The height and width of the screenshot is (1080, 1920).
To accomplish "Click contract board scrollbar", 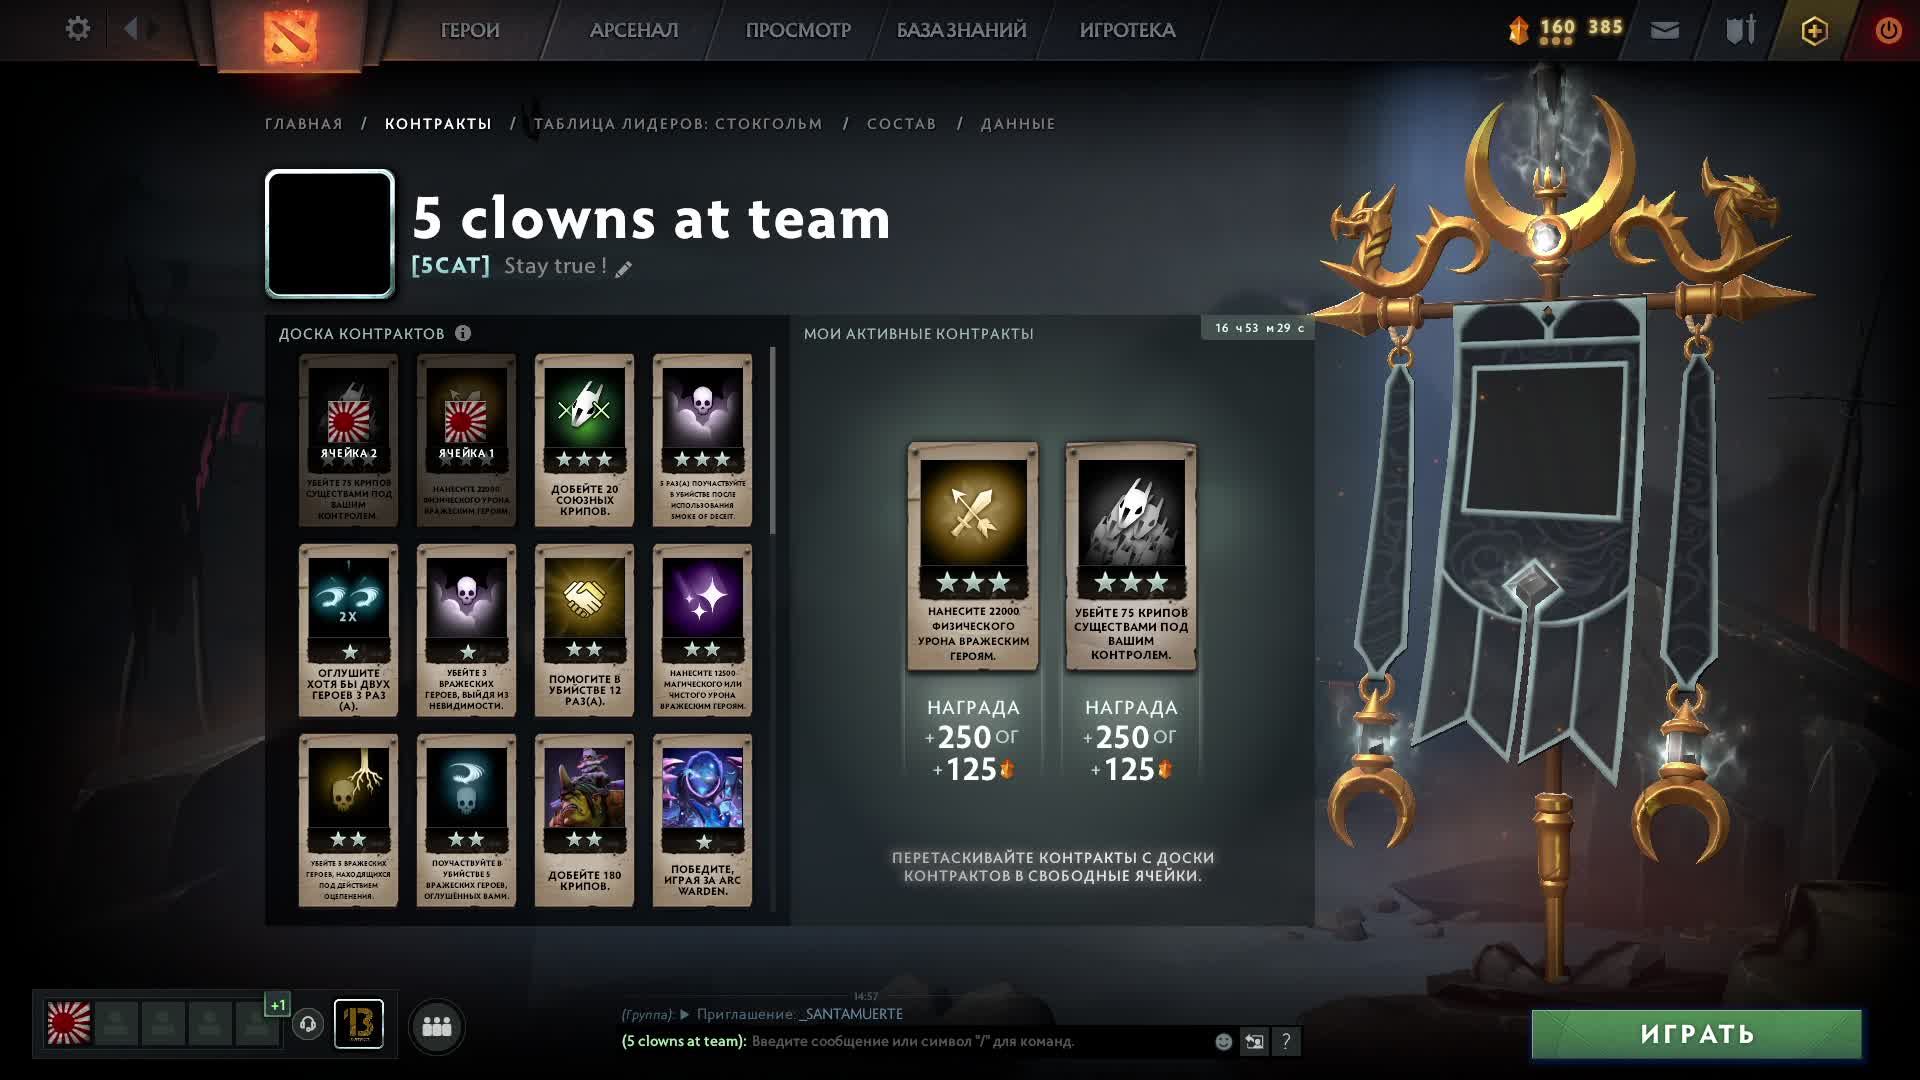I will coord(773,440).
